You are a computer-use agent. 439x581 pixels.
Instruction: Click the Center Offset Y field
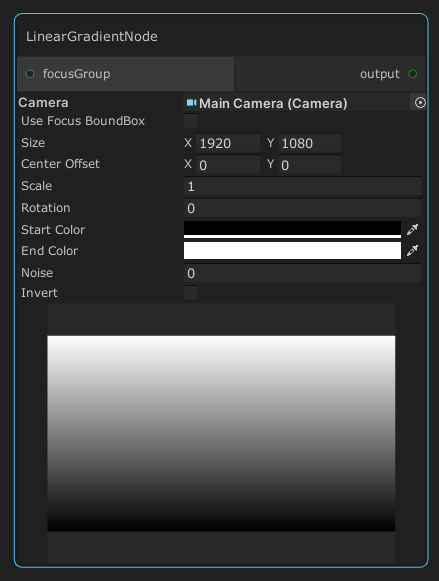point(310,165)
